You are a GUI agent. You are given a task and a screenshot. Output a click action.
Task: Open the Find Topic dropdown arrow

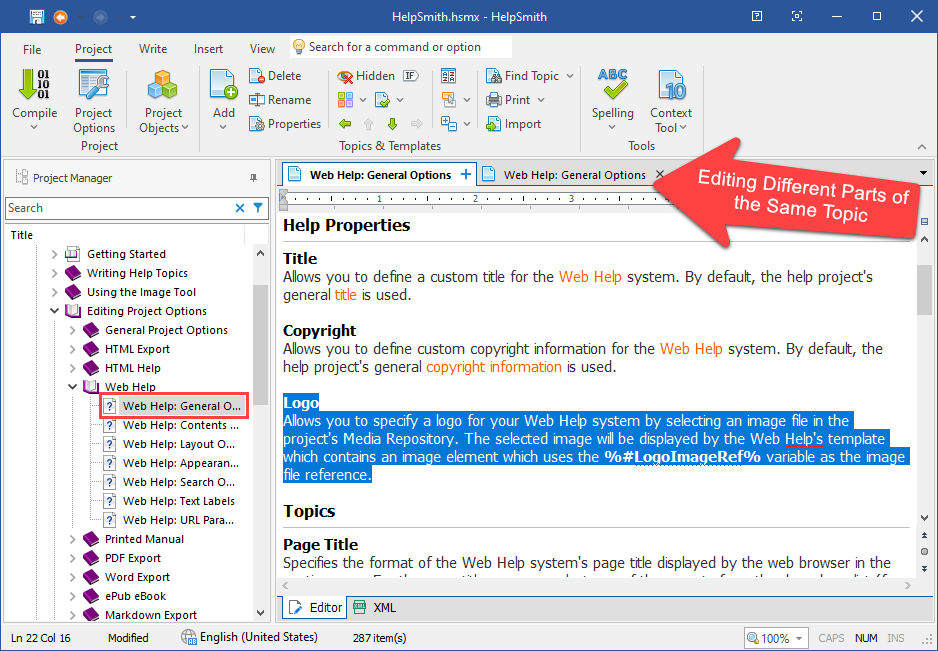[x=570, y=76]
